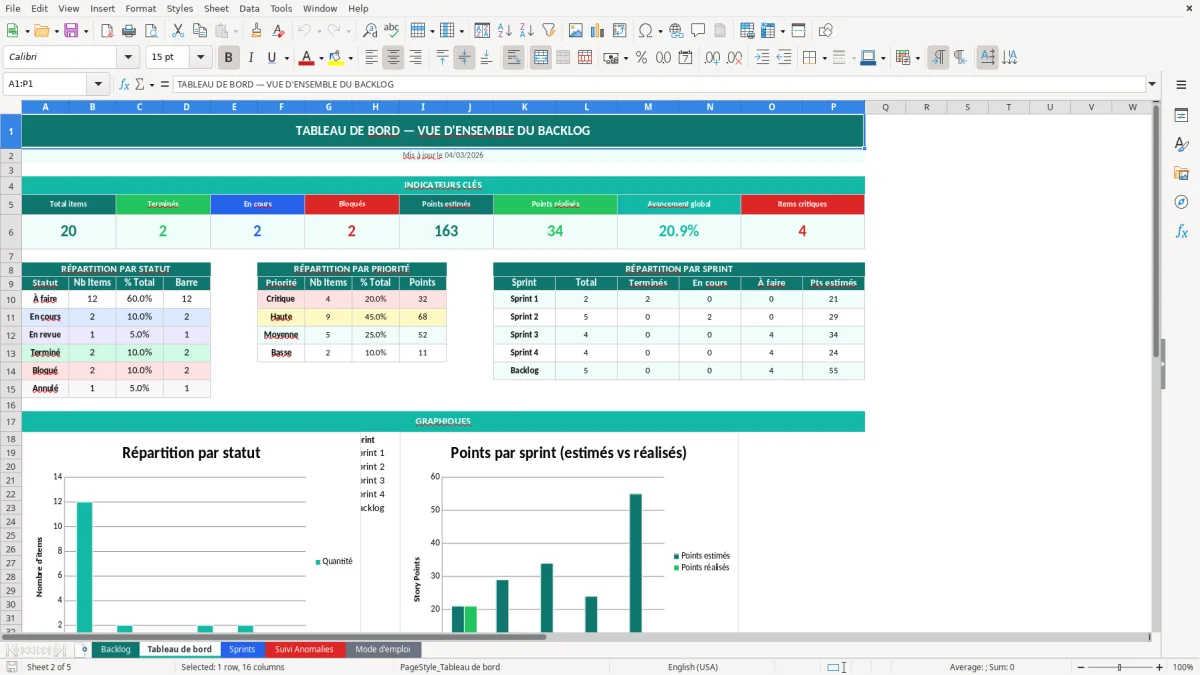Switch to the Sprints sheet tab
This screenshot has width=1200, height=675.
tap(242, 649)
